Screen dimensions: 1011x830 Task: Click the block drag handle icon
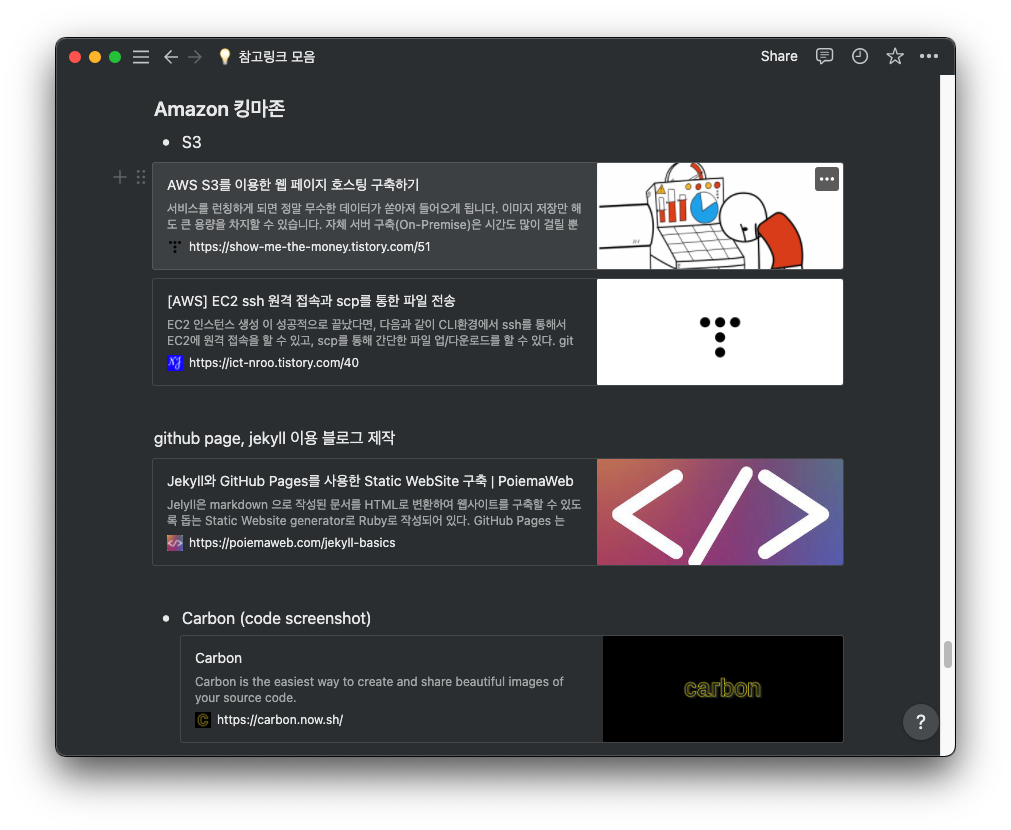click(x=141, y=177)
